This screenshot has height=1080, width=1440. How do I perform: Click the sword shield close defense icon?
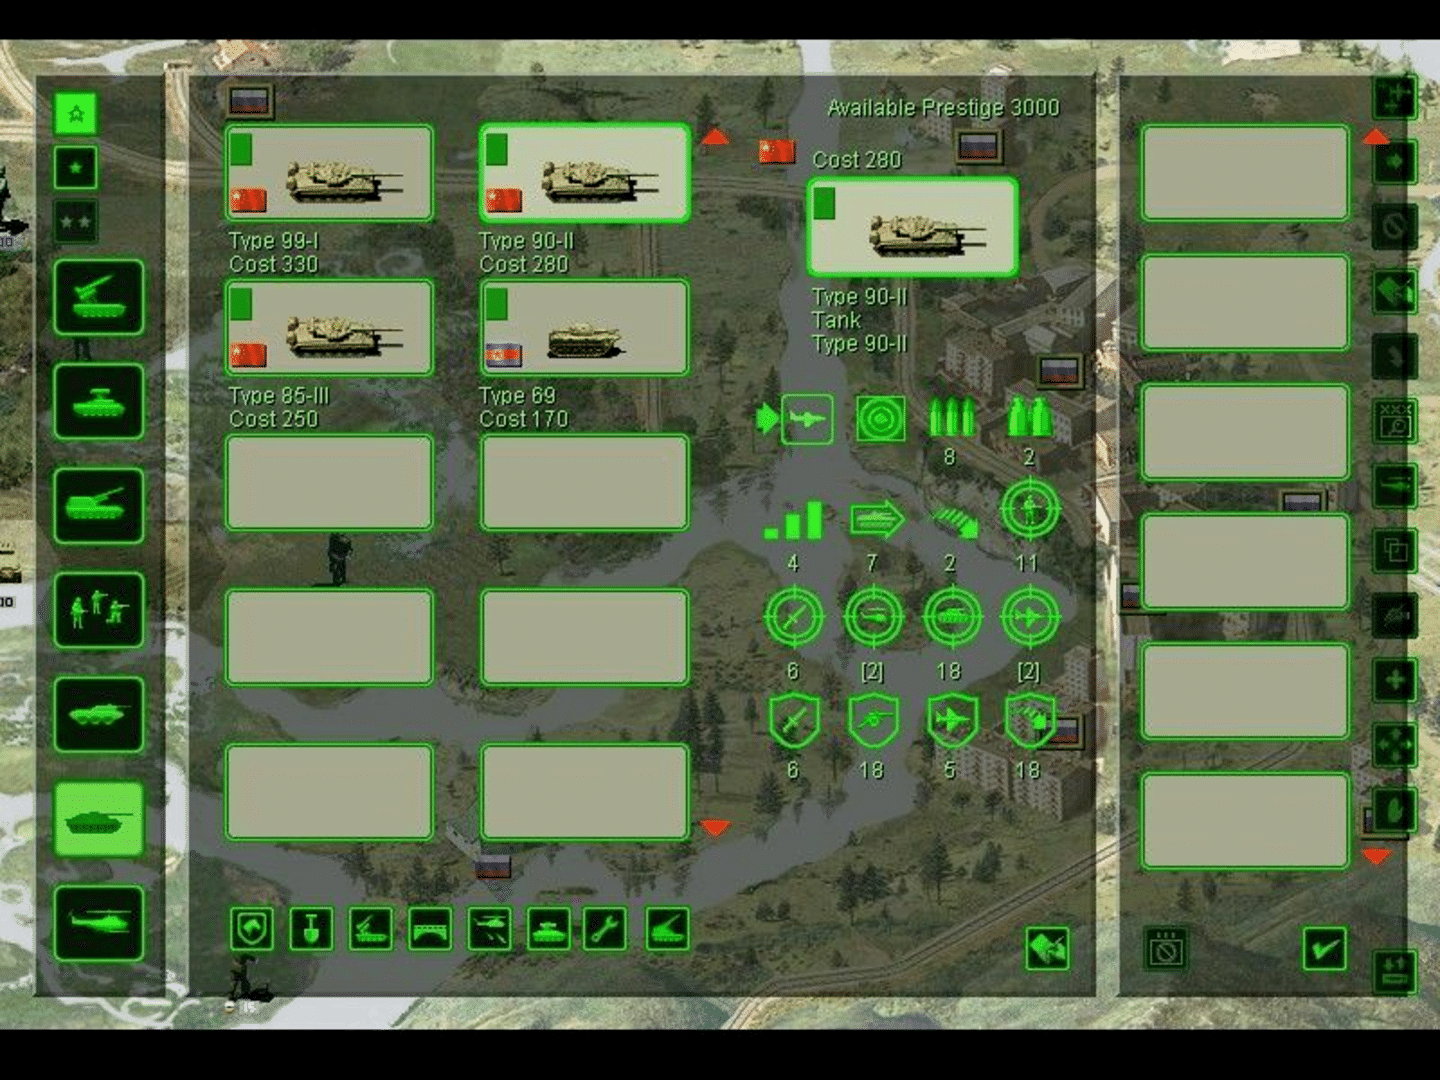click(794, 721)
